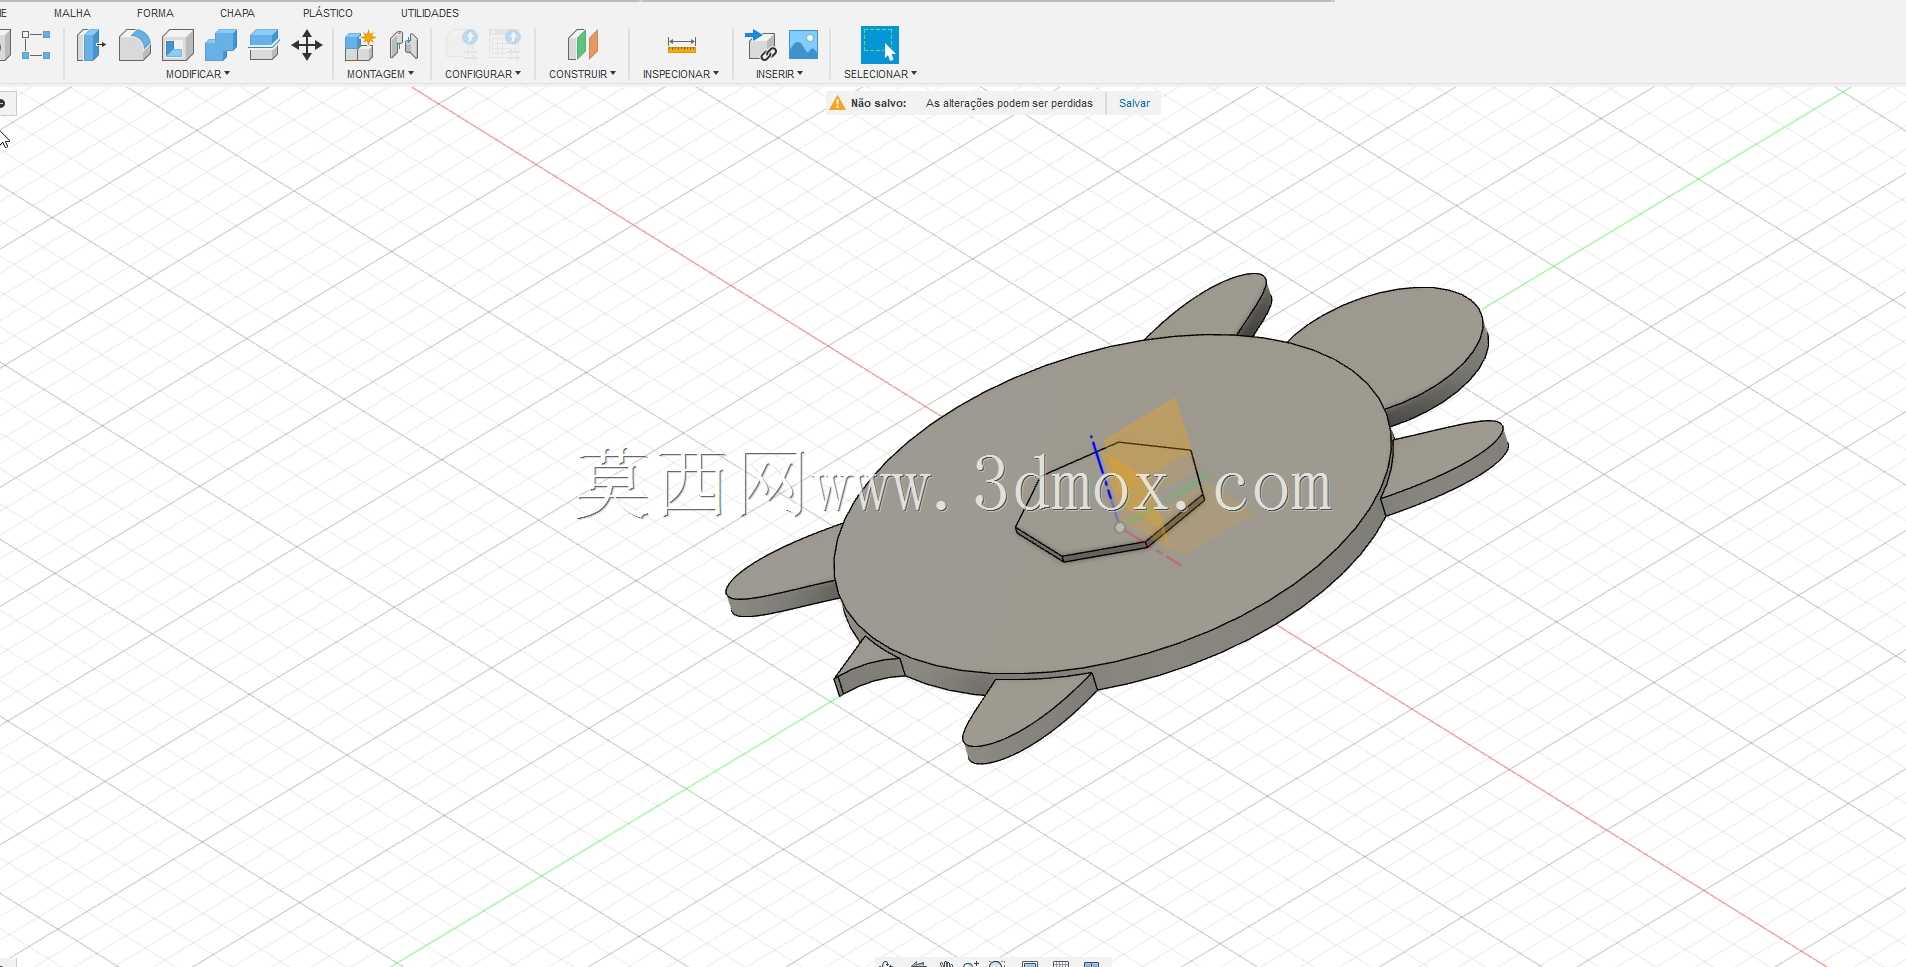
Task: Select the Offset Face tool
Action: [264, 45]
